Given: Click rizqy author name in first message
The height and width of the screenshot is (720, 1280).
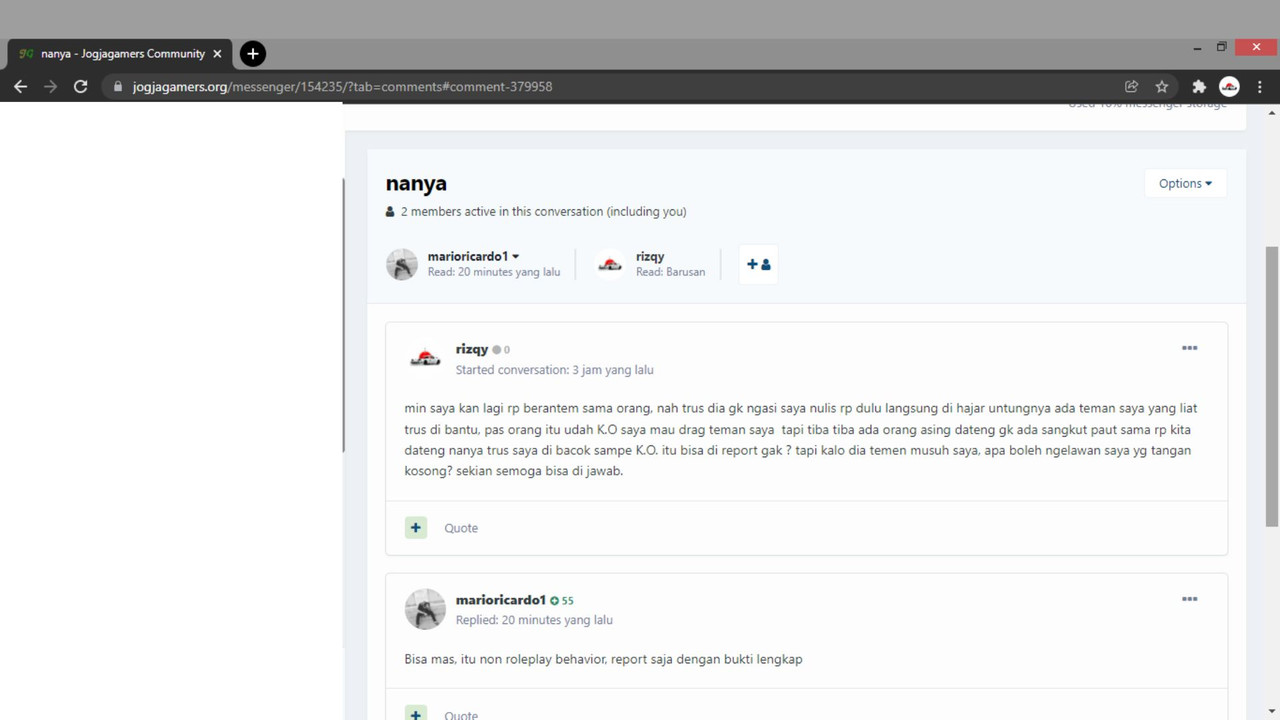Looking at the screenshot, I should 472,349.
